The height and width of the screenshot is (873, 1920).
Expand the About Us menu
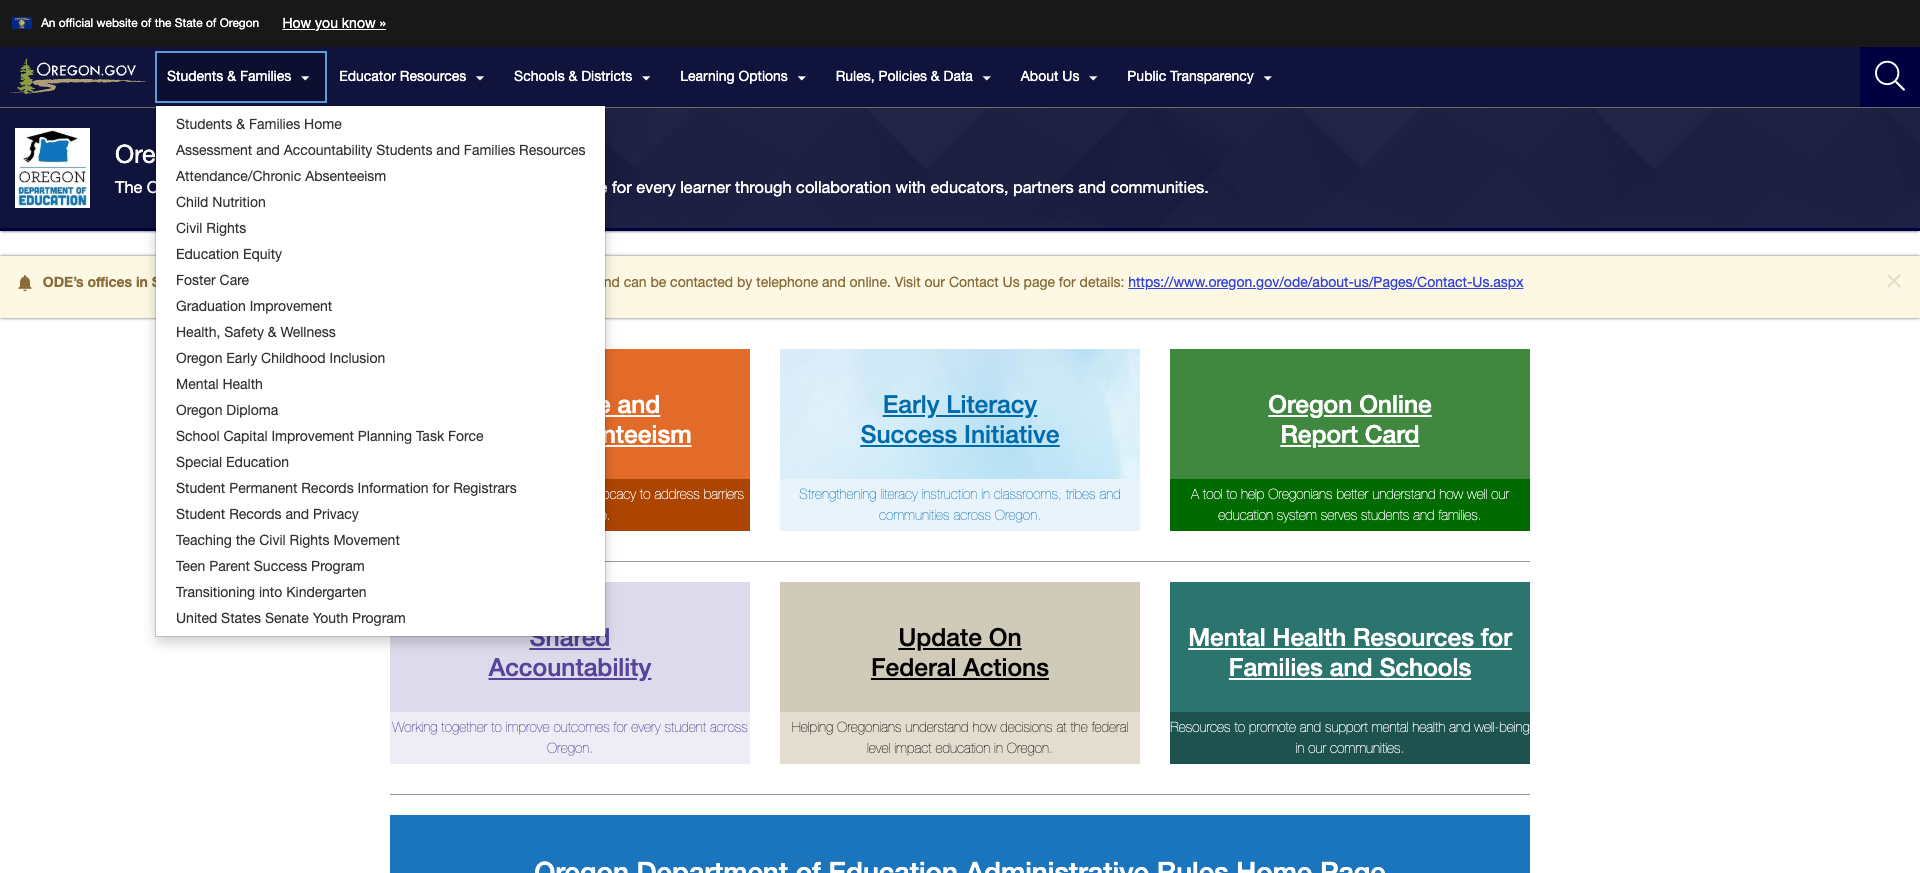1059,77
